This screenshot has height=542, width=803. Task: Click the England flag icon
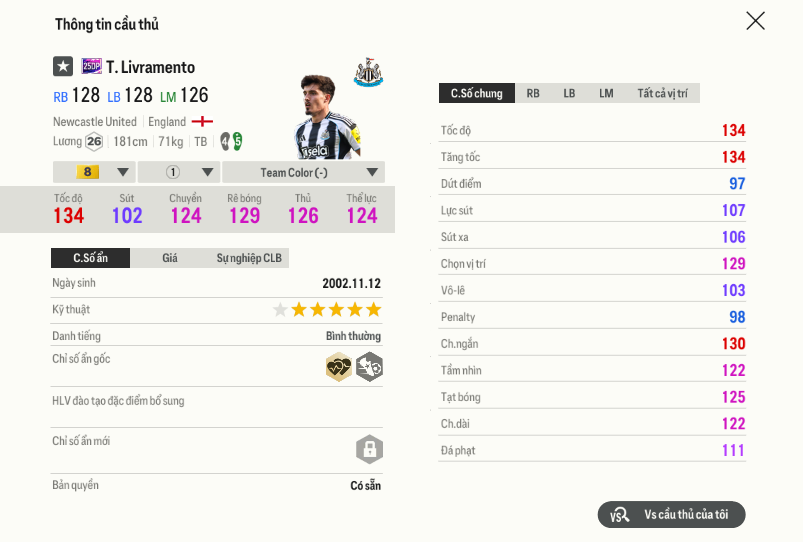202,122
